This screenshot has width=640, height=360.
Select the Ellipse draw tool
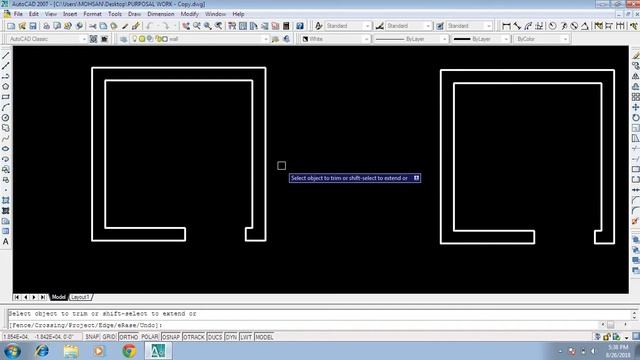[x=6, y=149]
